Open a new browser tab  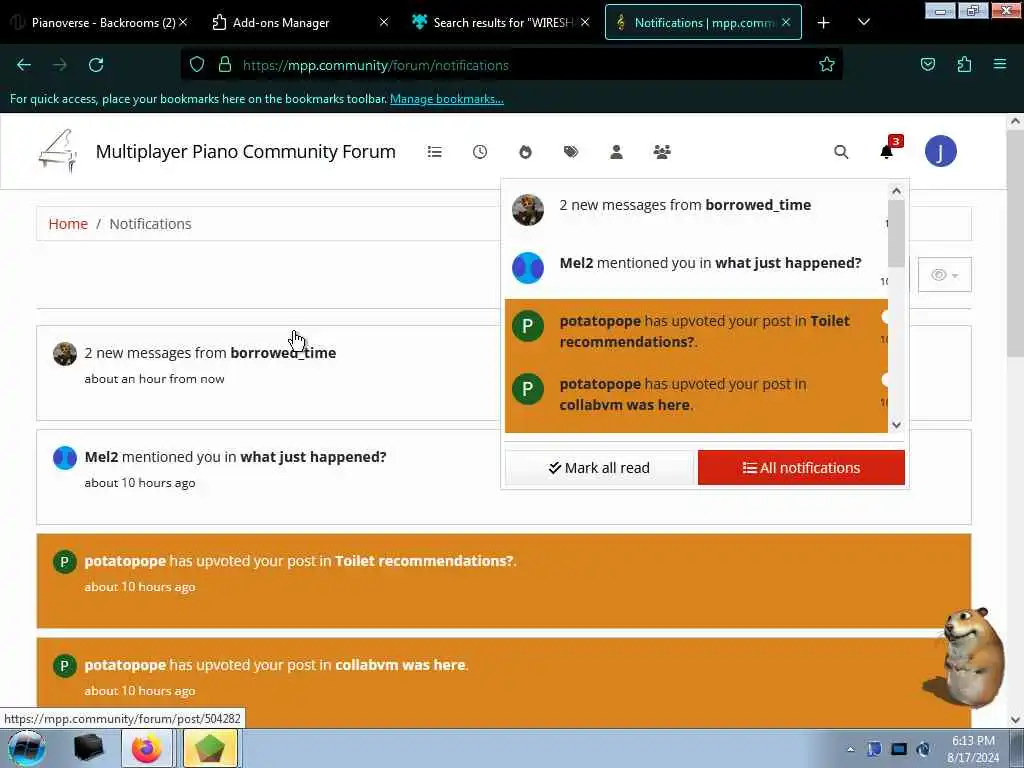(x=824, y=23)
